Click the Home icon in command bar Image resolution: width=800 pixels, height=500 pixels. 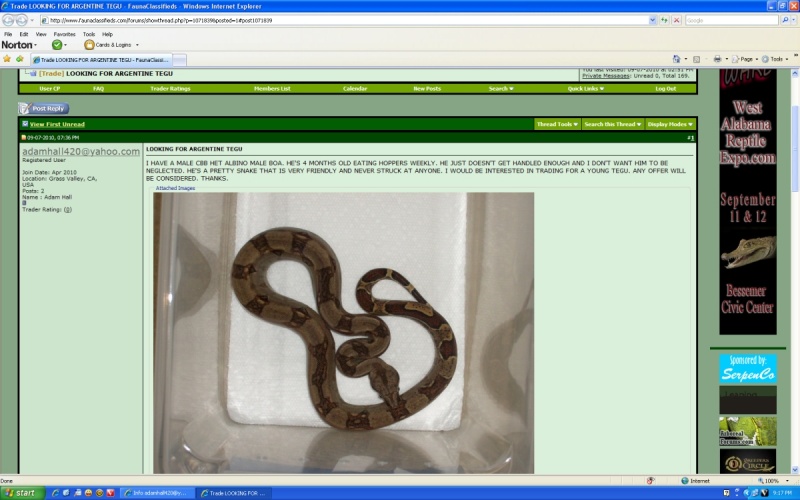click(677, 59)
